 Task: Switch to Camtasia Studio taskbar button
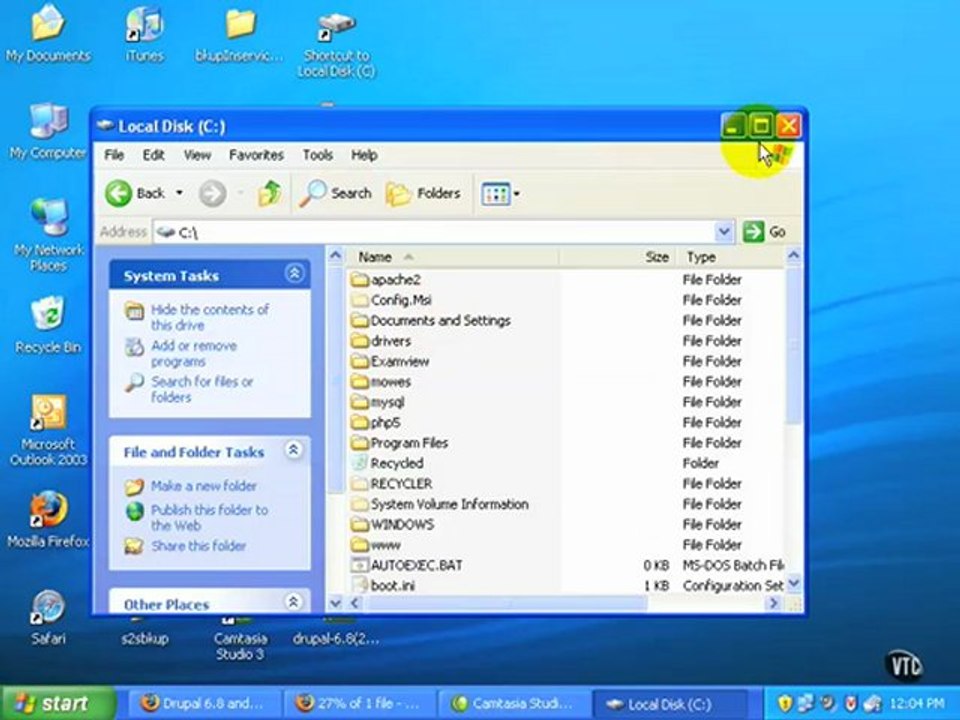tap(514, 704)
